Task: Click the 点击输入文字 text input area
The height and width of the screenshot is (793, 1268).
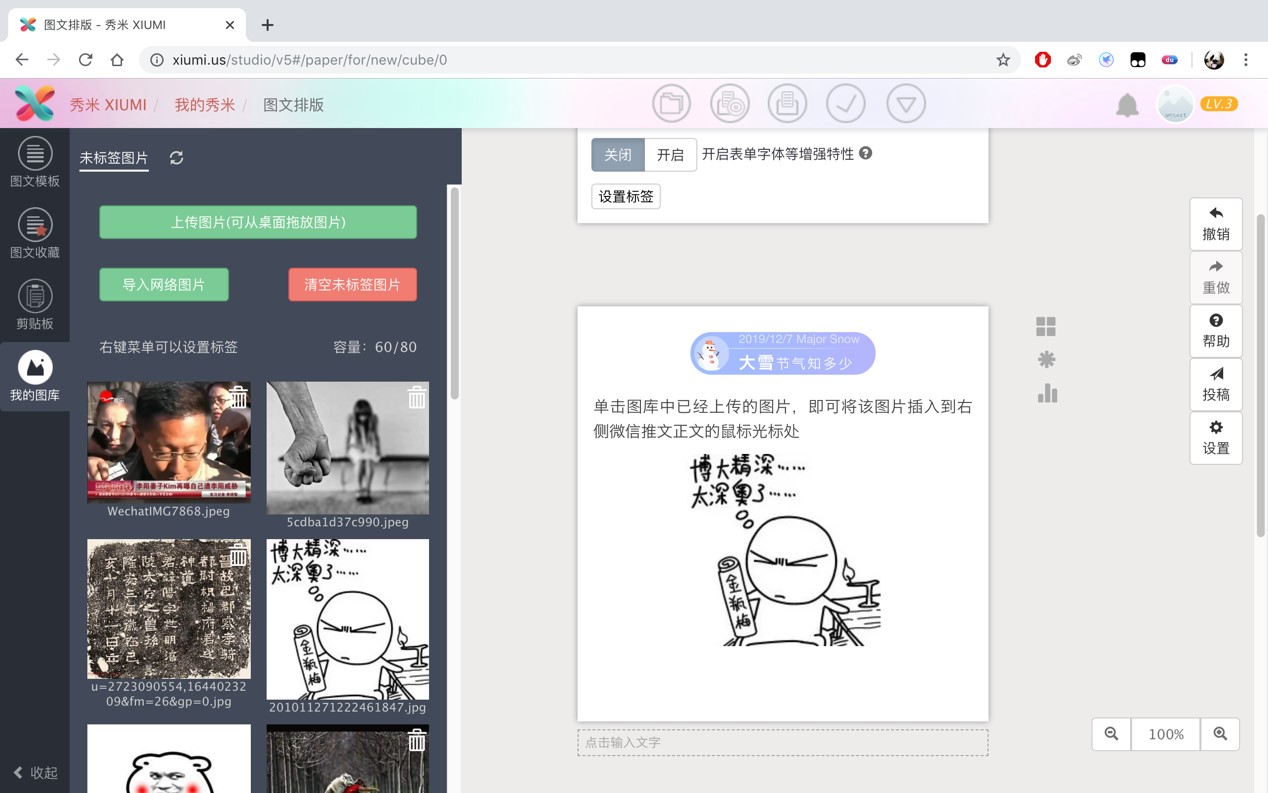Action: (x=782, y=742)
